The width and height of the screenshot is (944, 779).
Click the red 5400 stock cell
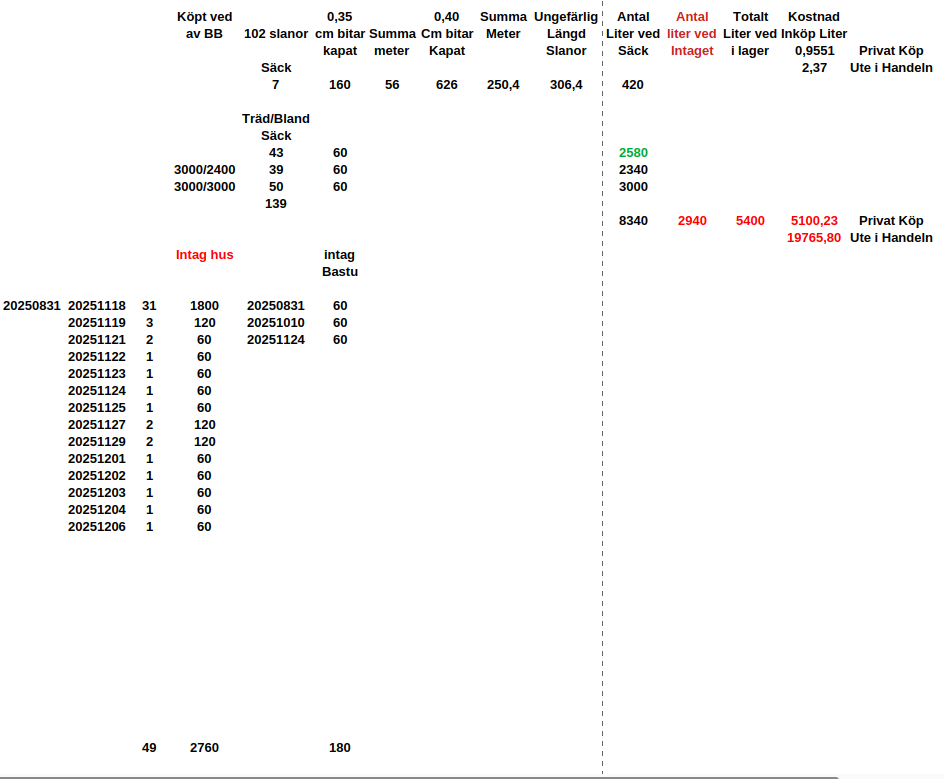click(x=750, y=221)
